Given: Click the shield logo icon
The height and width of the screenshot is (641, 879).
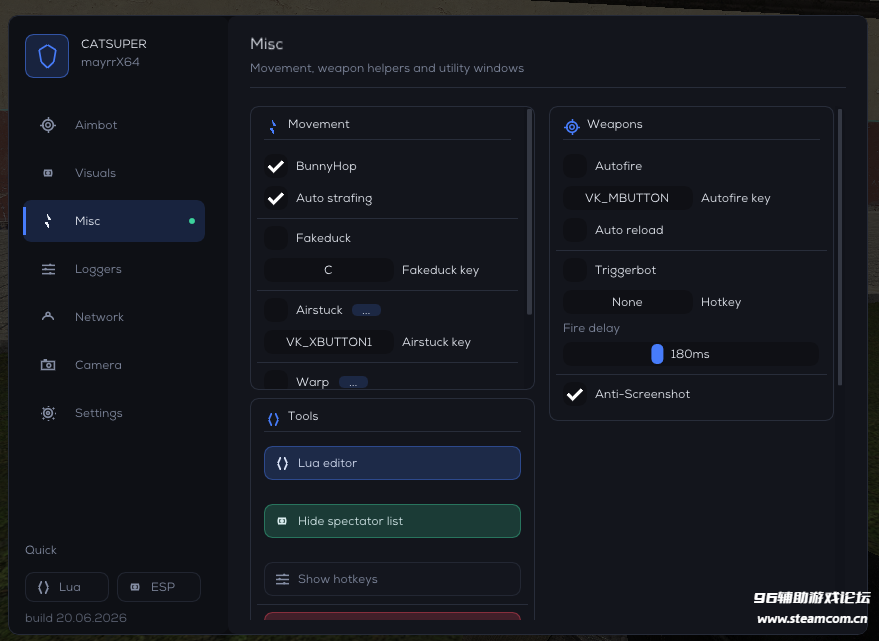Looking at the screenshot, I should [x=47, y=56].
